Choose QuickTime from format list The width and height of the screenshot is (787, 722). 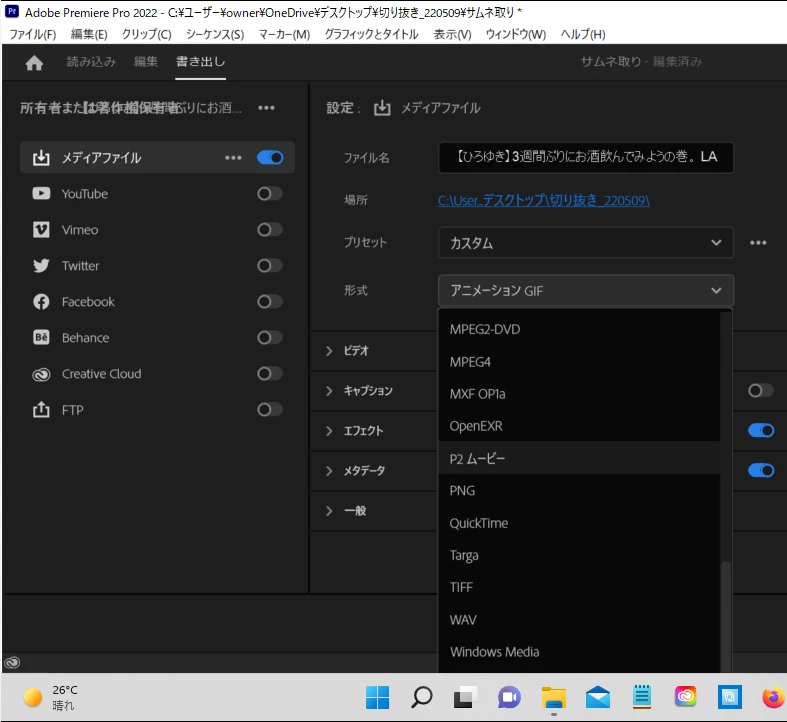click(579, 523)
